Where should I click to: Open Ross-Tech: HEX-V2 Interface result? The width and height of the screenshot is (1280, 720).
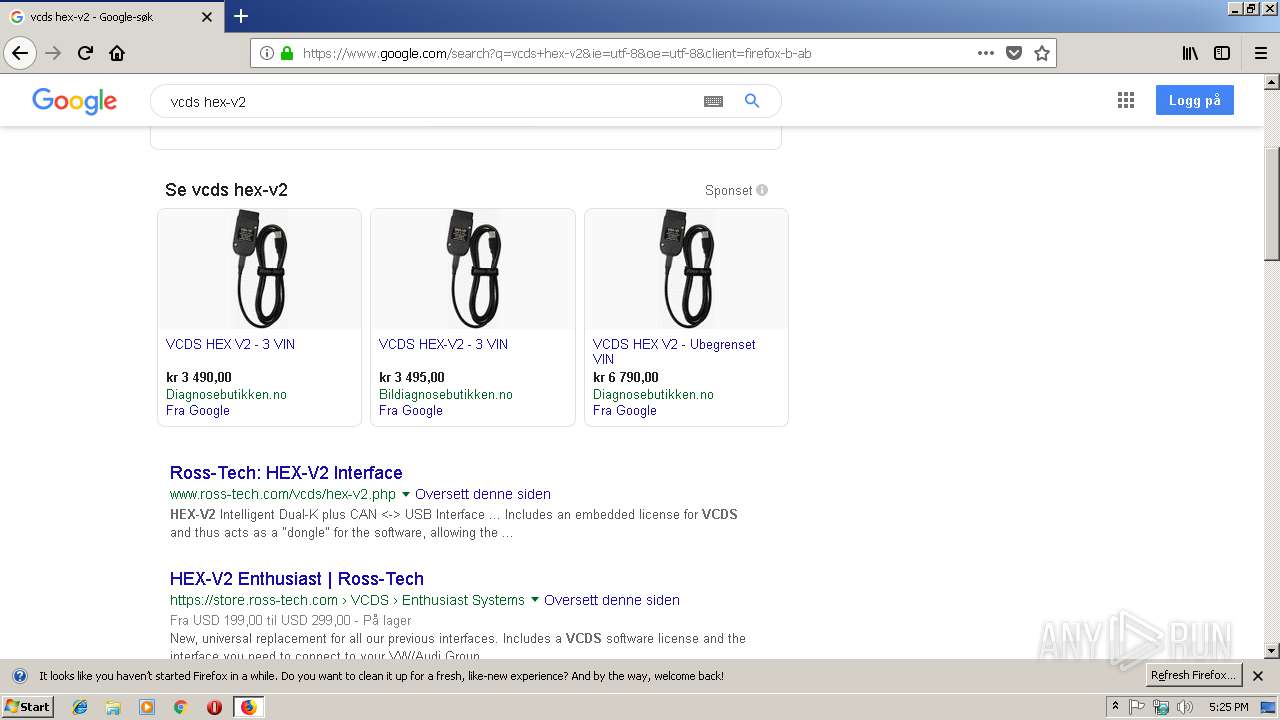[286, 473]
